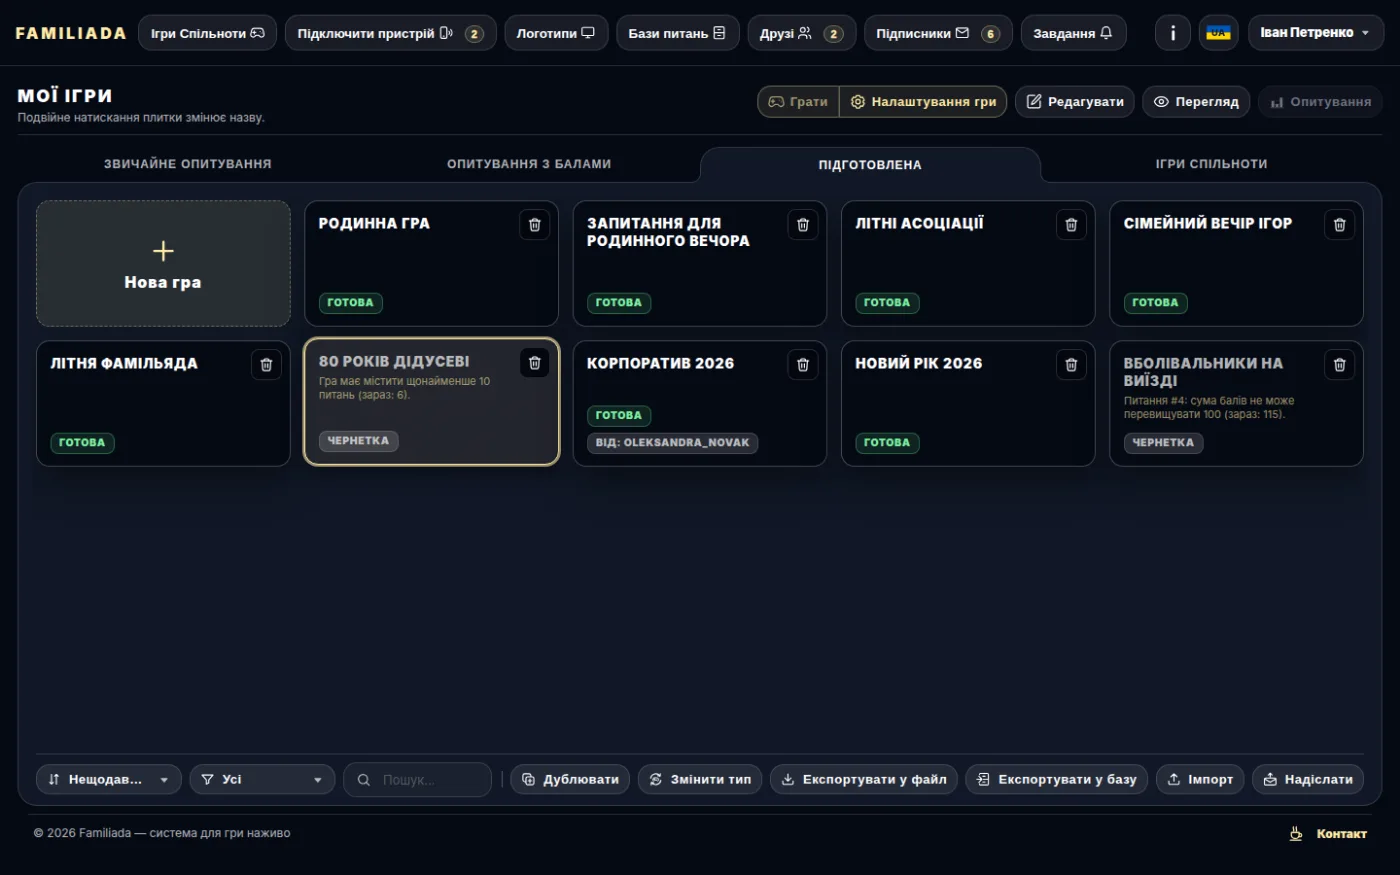Click the FAMILIADA logo
Screen dimensions: 1400x875
click(x=71, y=33)
